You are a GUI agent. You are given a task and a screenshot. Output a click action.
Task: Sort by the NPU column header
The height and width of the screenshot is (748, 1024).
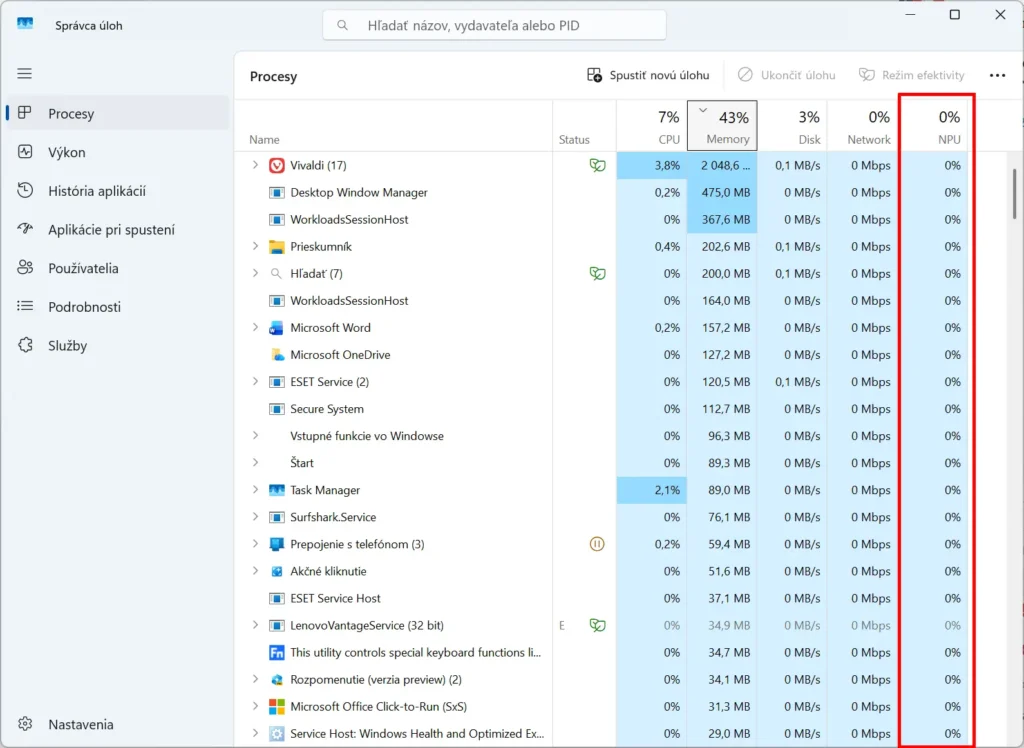pyautogui.click(x=933, y=125)
